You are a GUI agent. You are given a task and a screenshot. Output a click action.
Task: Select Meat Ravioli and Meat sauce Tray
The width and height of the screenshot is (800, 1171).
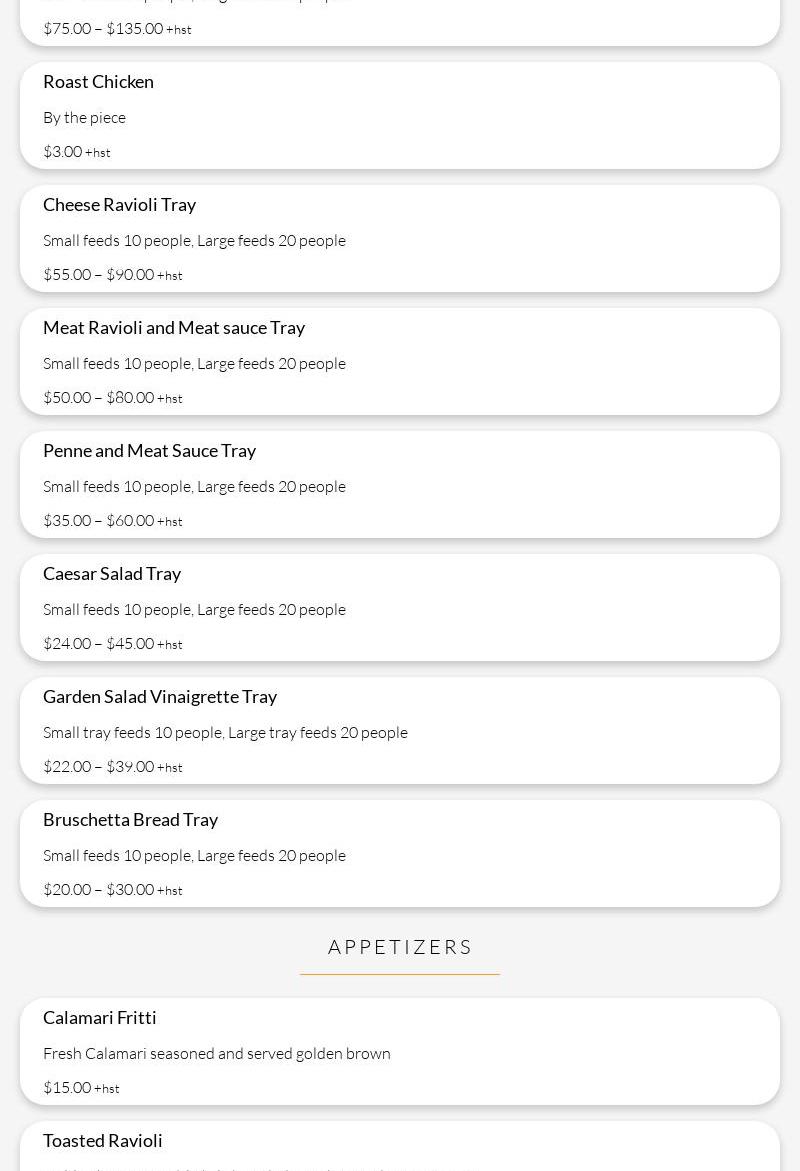(x=174, y=328)
